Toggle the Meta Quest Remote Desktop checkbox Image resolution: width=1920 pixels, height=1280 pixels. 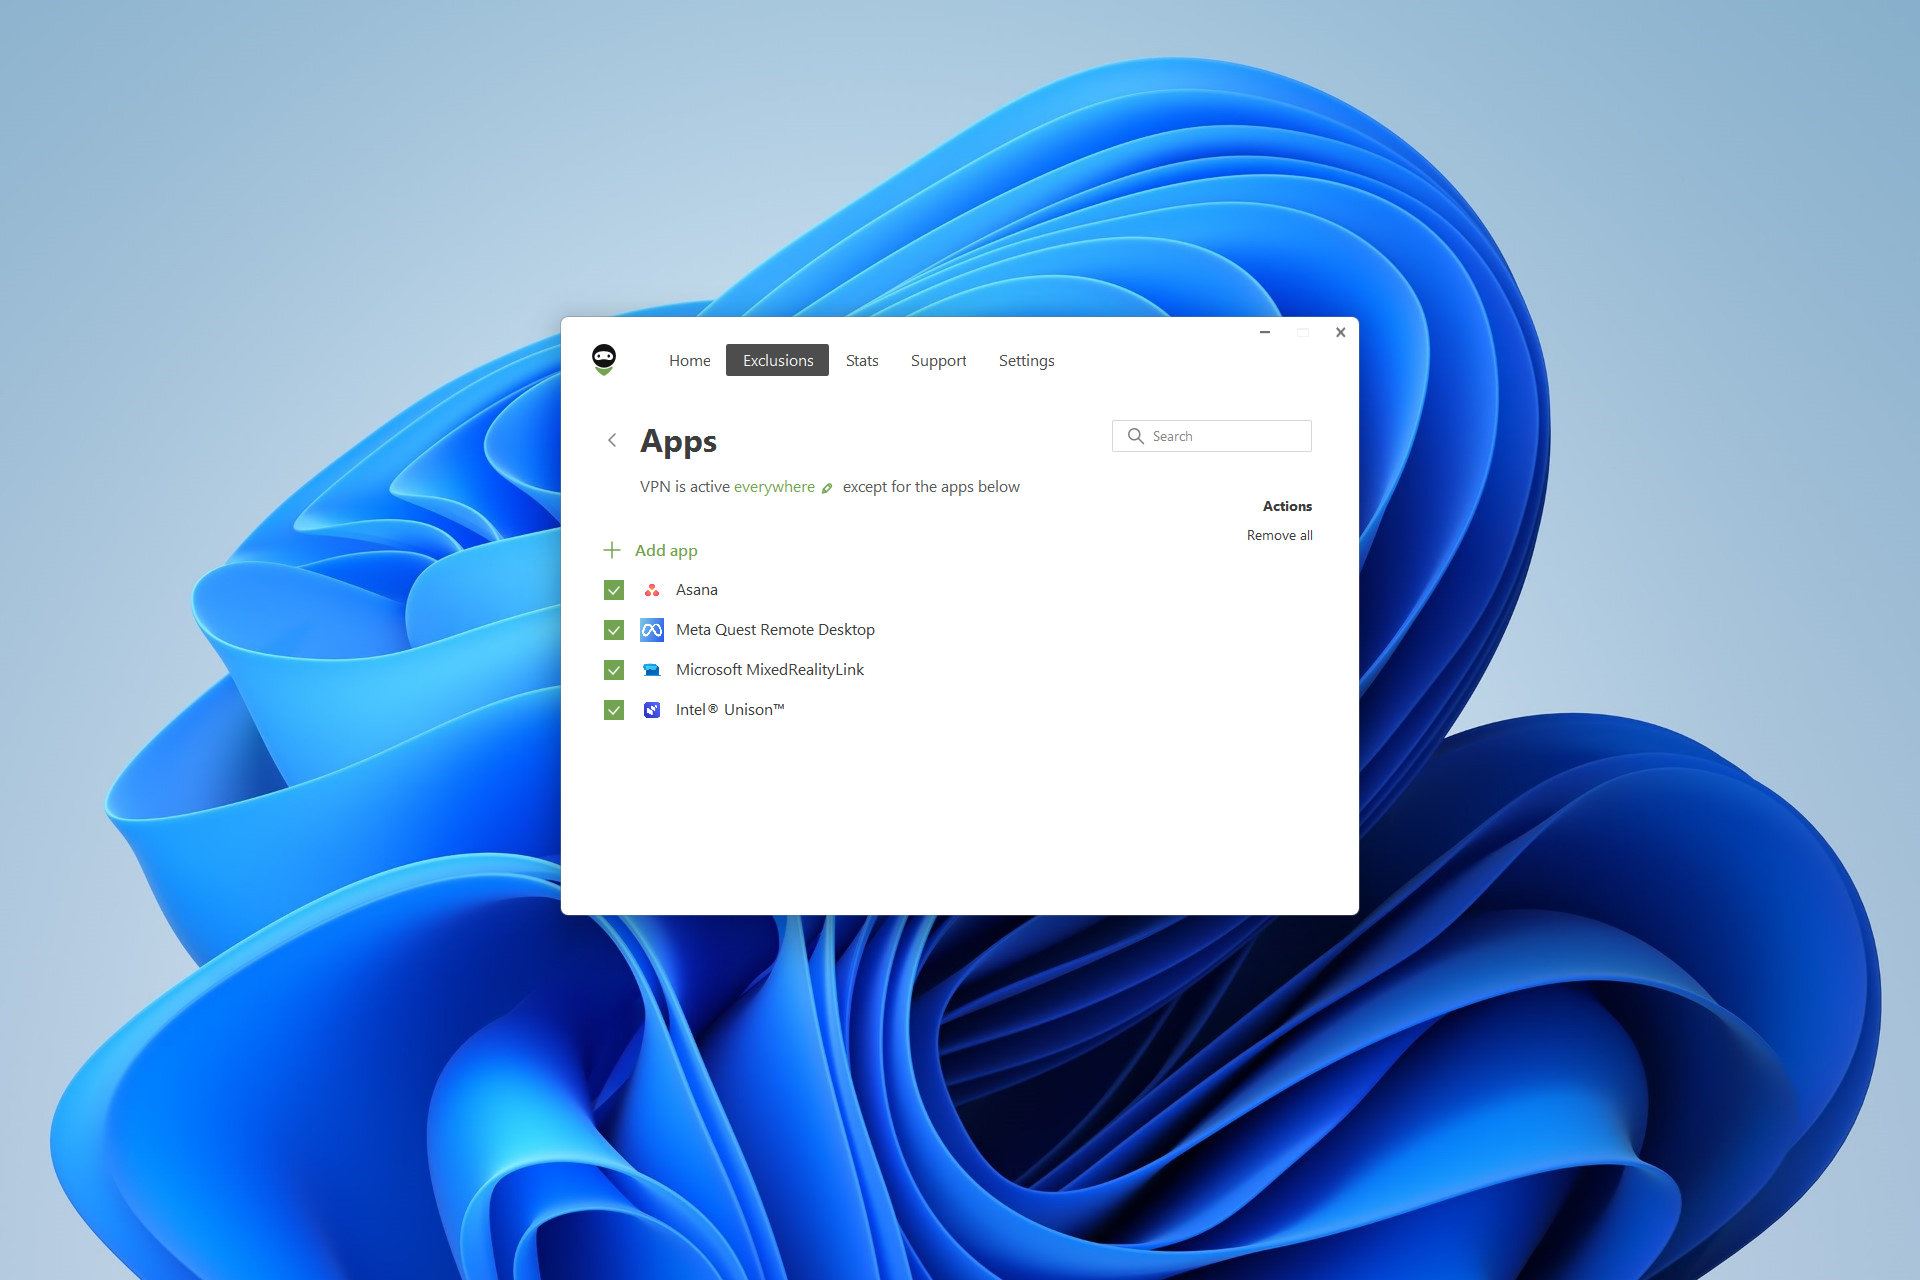tap(610, 629)
